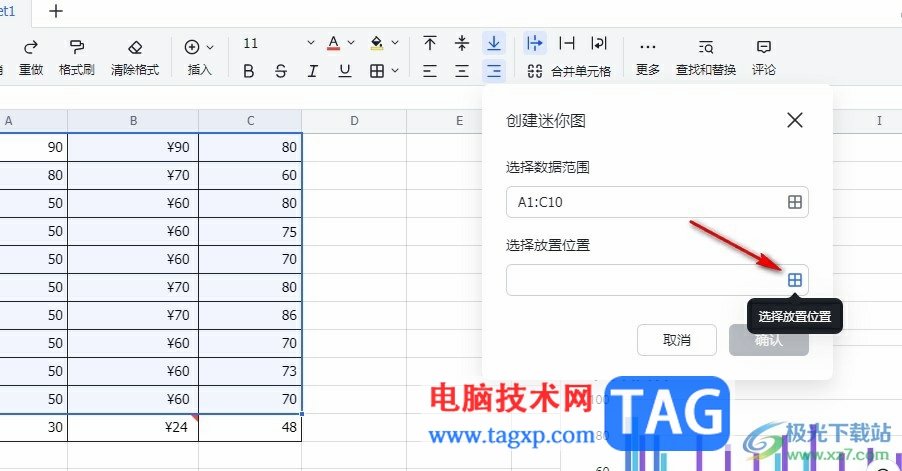Align text right
902x471 pixels.
tap(494, 71)
